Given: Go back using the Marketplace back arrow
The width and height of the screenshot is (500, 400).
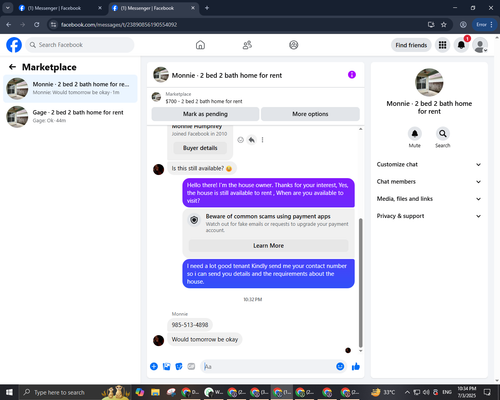Looking at the screenshot, I should (x=12, y=67).
